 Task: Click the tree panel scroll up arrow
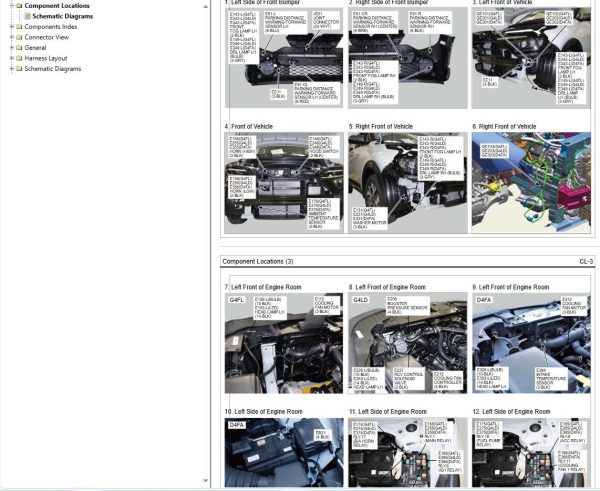(205, 7)
